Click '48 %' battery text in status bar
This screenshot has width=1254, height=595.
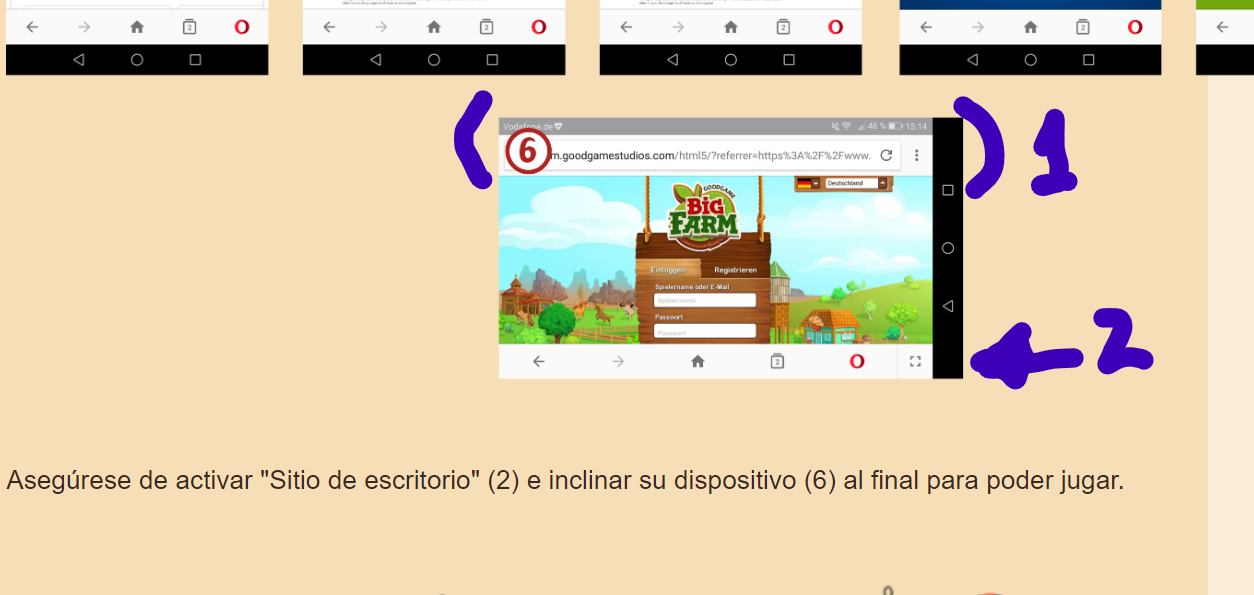click(x=877, y=127)
